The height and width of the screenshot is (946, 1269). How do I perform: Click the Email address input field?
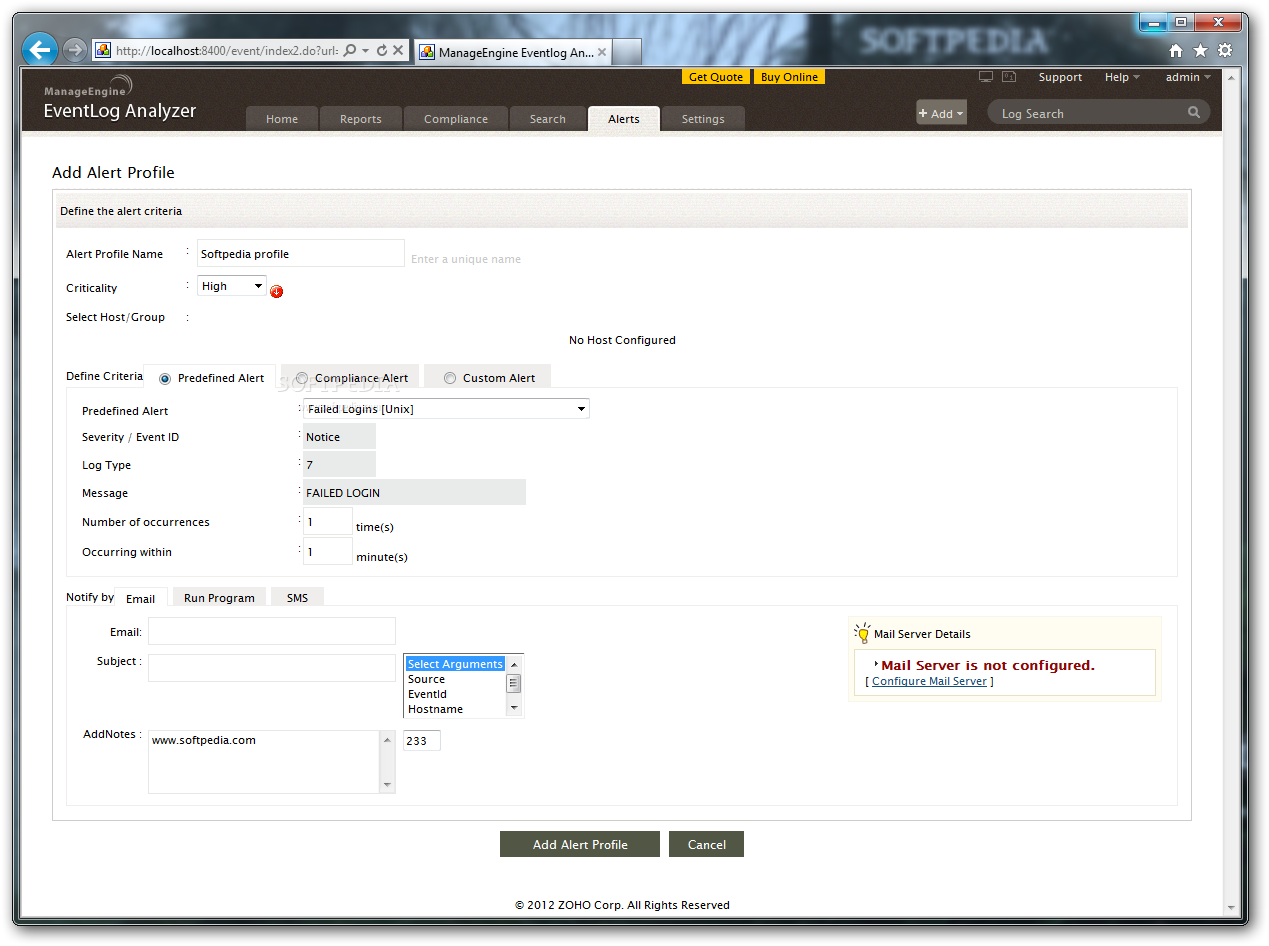[272, 631]
